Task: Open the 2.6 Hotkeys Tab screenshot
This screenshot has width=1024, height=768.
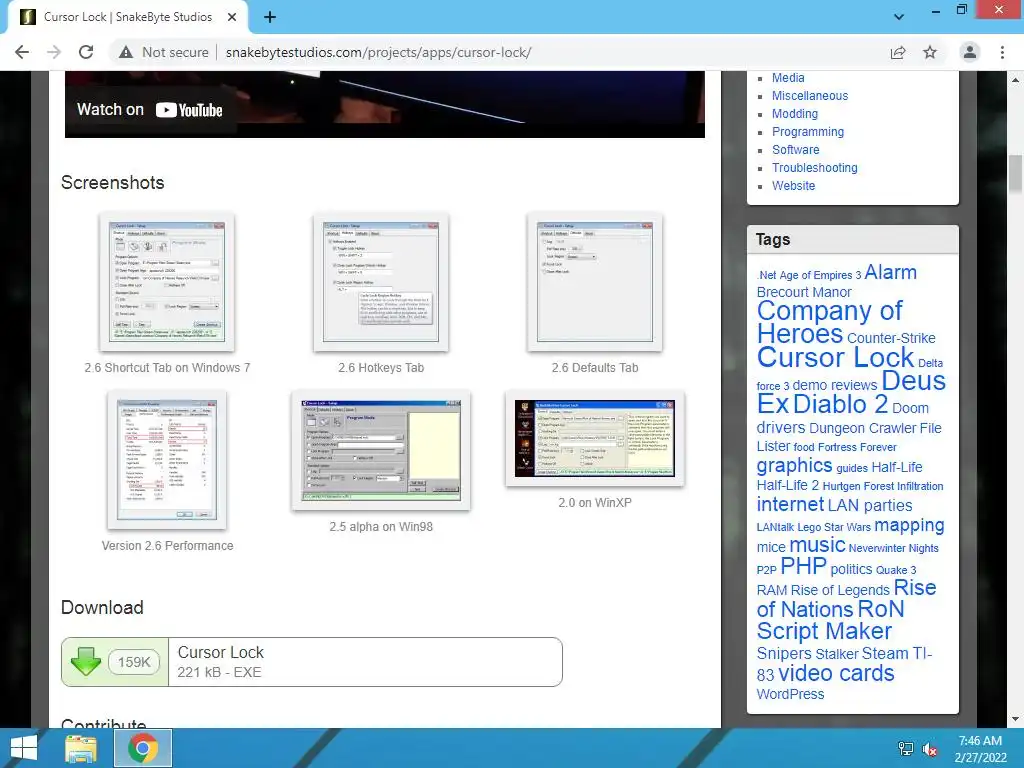Action: tap(381, 281)
